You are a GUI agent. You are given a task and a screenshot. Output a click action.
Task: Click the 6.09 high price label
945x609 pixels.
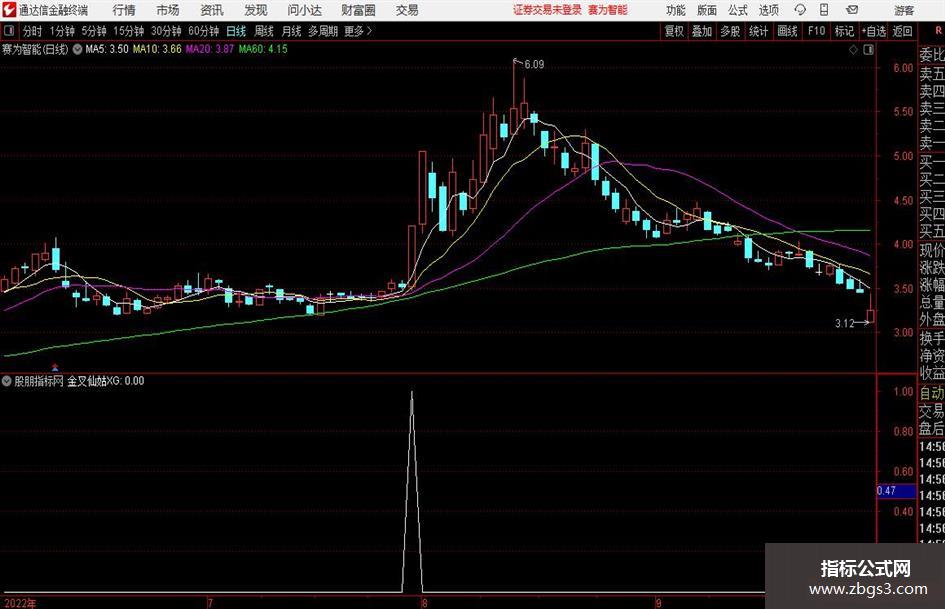click(534, 65)
